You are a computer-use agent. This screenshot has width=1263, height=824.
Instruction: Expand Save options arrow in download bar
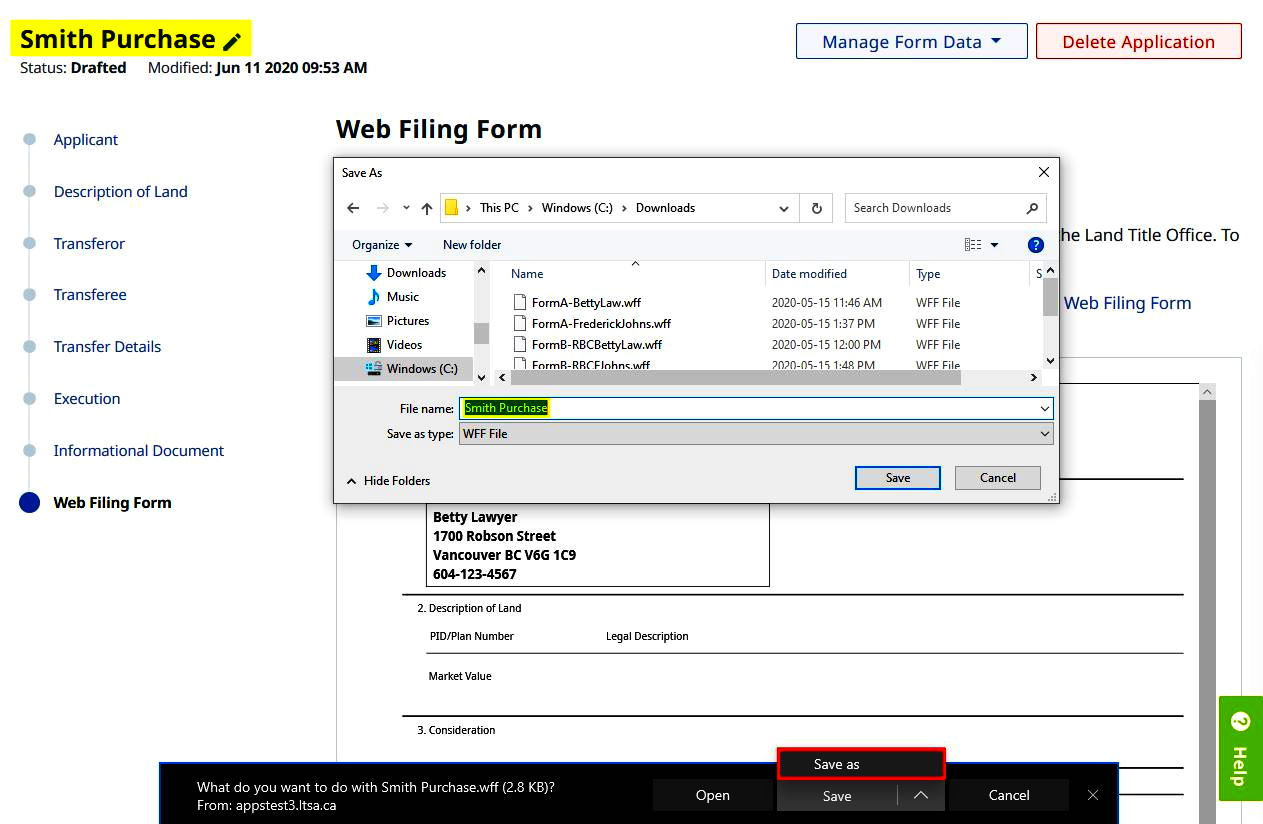[x=921, y=796]
